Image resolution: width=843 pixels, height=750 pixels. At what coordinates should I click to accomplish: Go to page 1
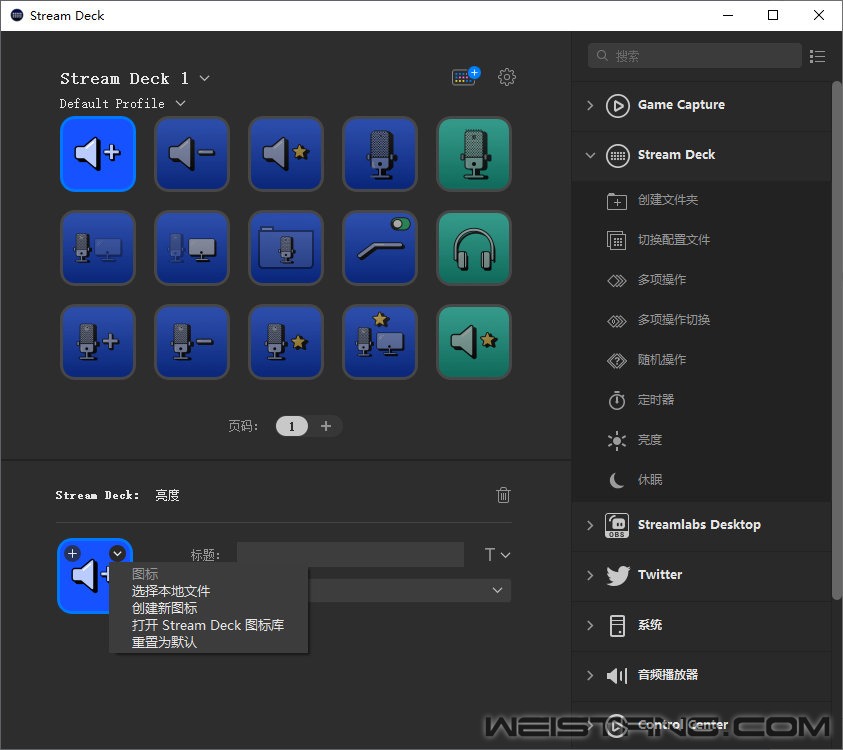(291, 426)
